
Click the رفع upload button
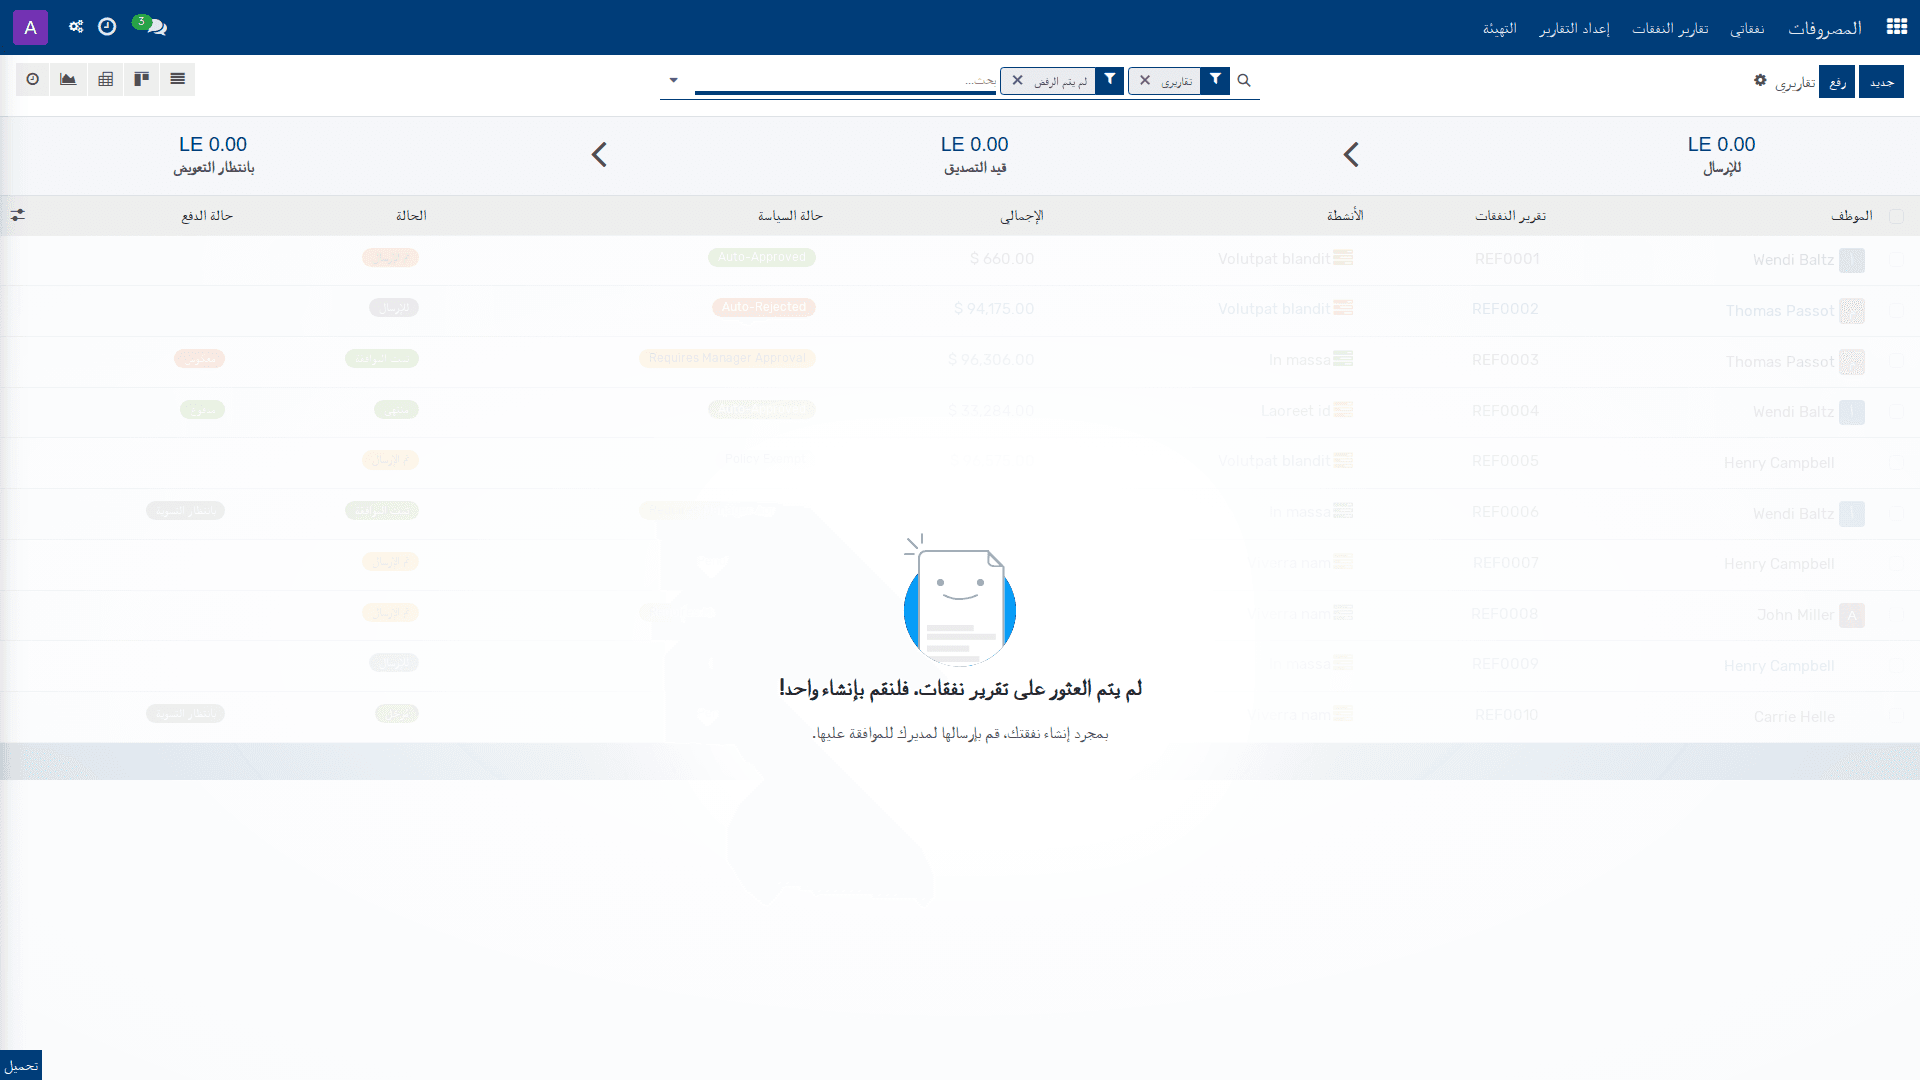click(x=1837, y=82)
